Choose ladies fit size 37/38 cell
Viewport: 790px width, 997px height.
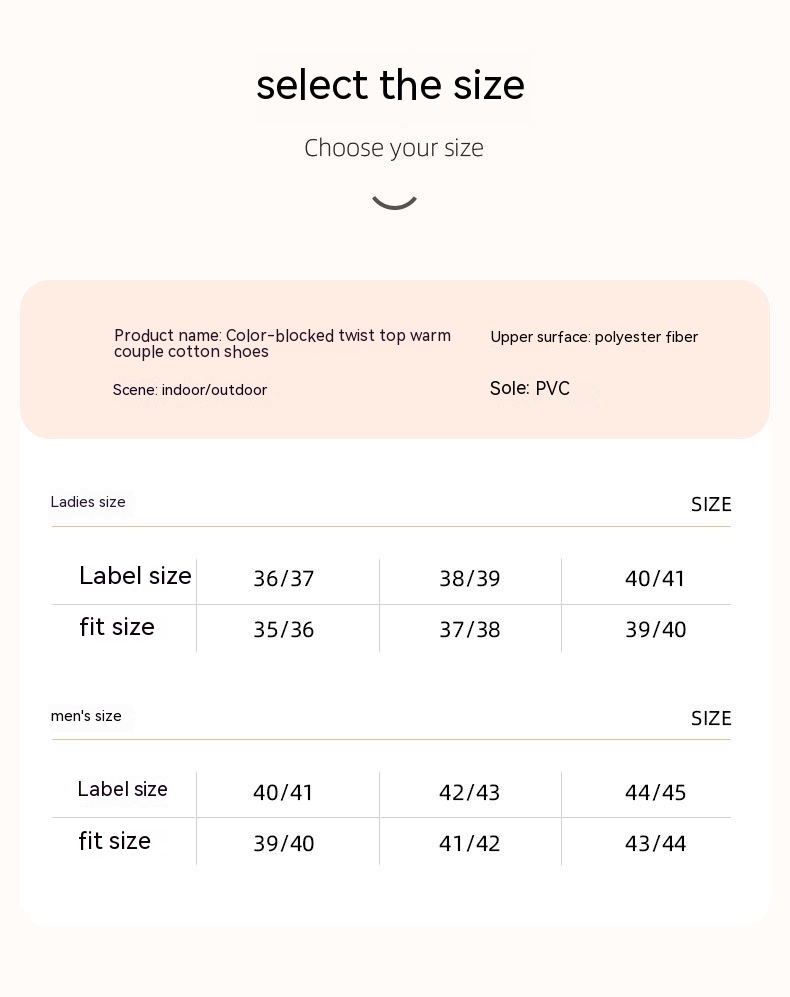click(470, 630)
